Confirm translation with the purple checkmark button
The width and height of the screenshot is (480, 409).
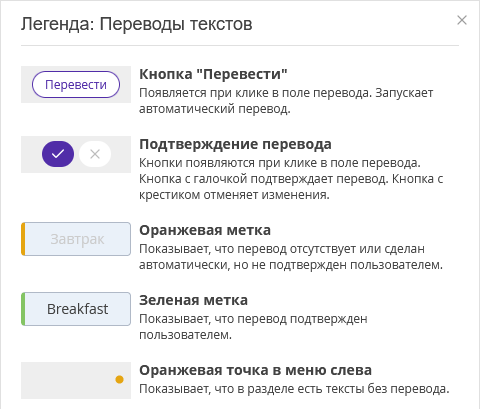pyautogui.click(x=58, y=154)
